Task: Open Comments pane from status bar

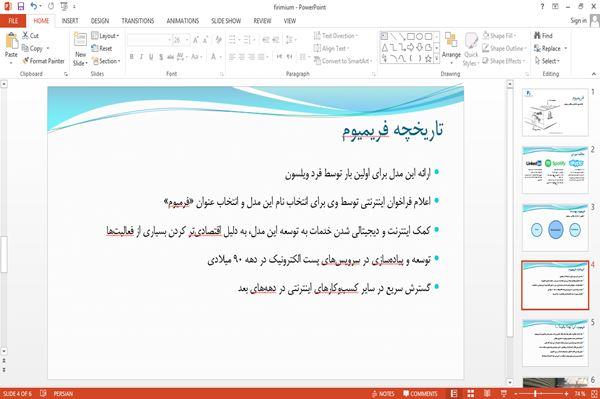Action: [420, 393]
